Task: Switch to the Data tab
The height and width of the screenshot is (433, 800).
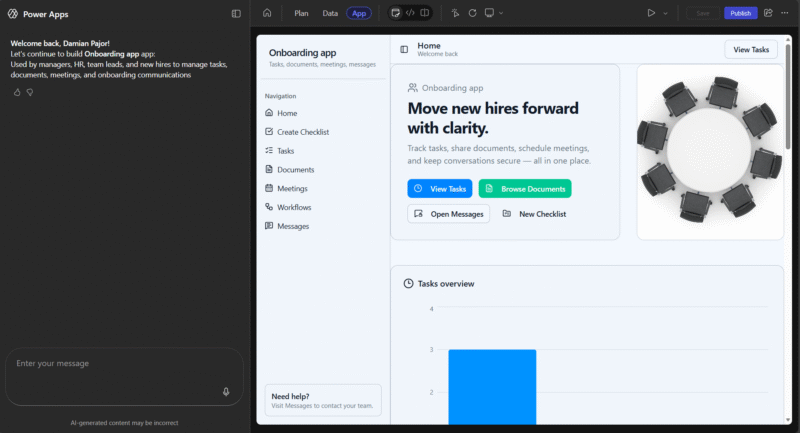Action: click(330, 13)
